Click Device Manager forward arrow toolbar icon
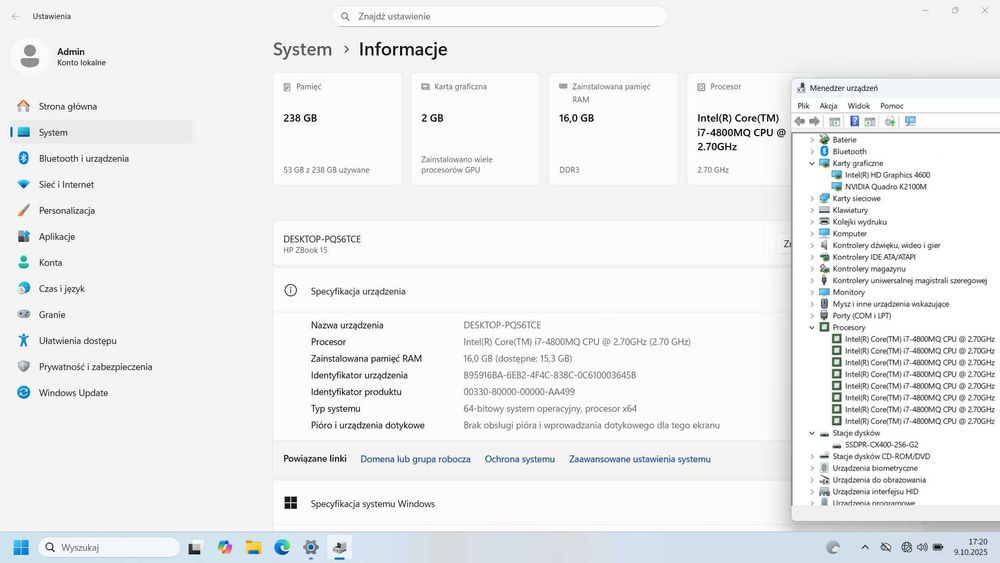The image size is (1000, 563). 814,121
